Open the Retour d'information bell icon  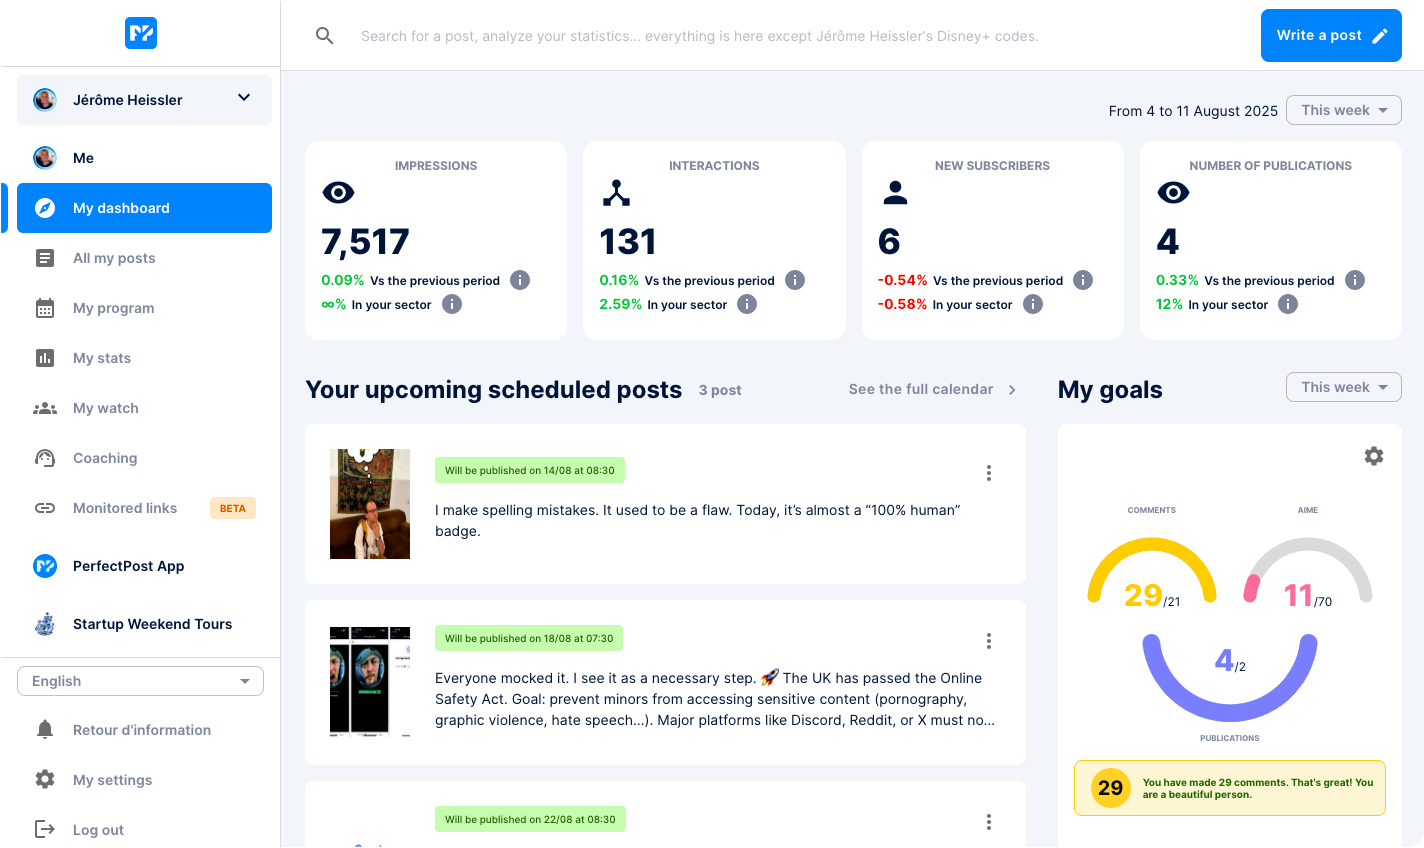click(x=45, y=730)
